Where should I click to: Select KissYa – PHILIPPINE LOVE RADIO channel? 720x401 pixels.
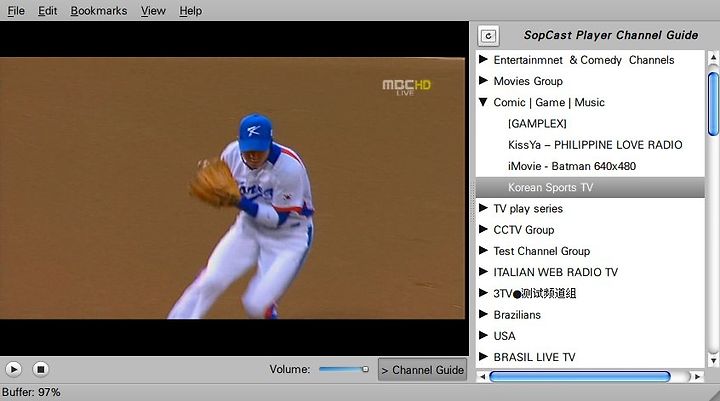tap(595, 145)
